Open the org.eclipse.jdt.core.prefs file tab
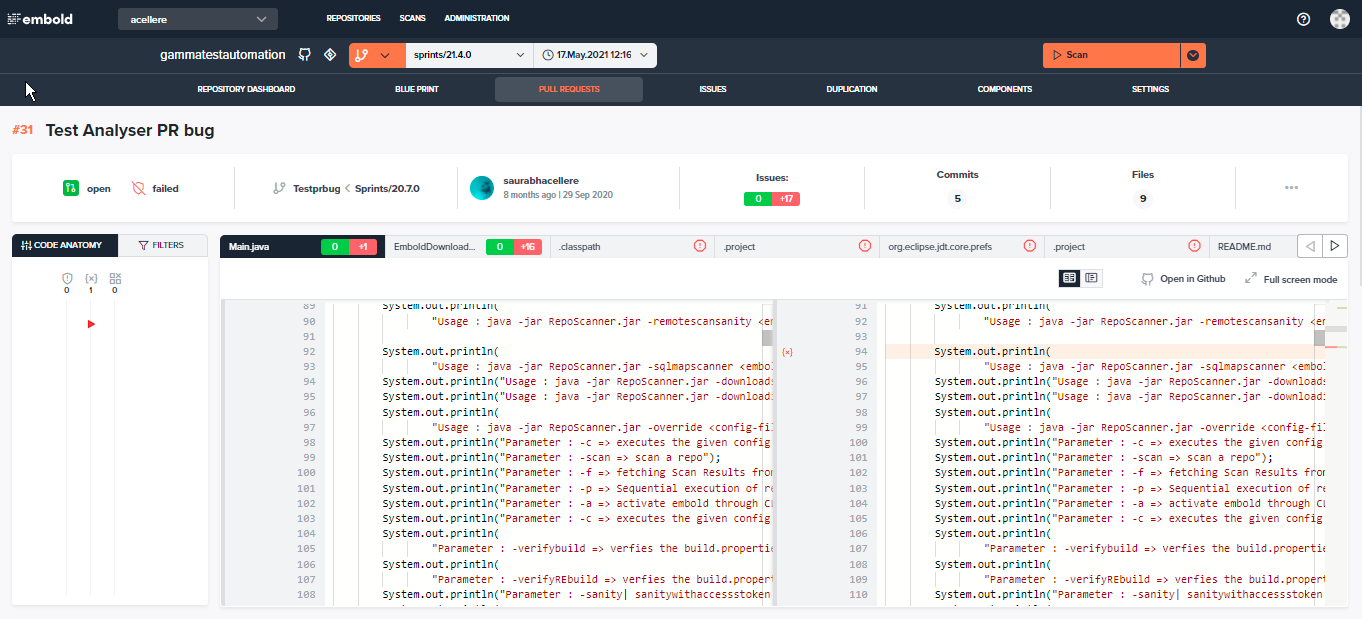The image size is (1362, 619). [962, 246]
